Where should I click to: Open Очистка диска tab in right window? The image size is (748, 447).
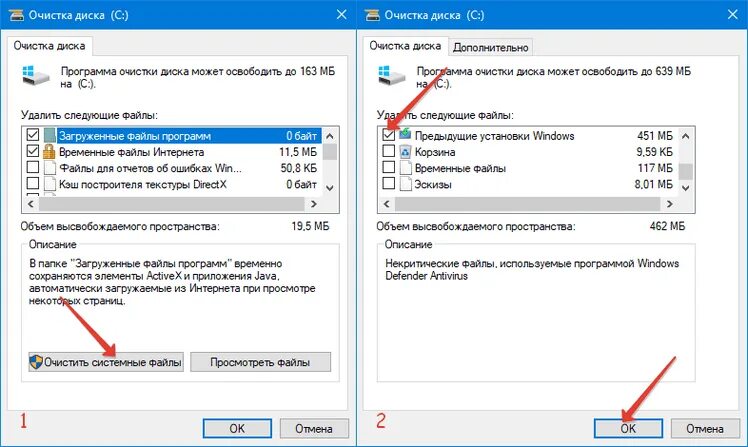point(405,46)
